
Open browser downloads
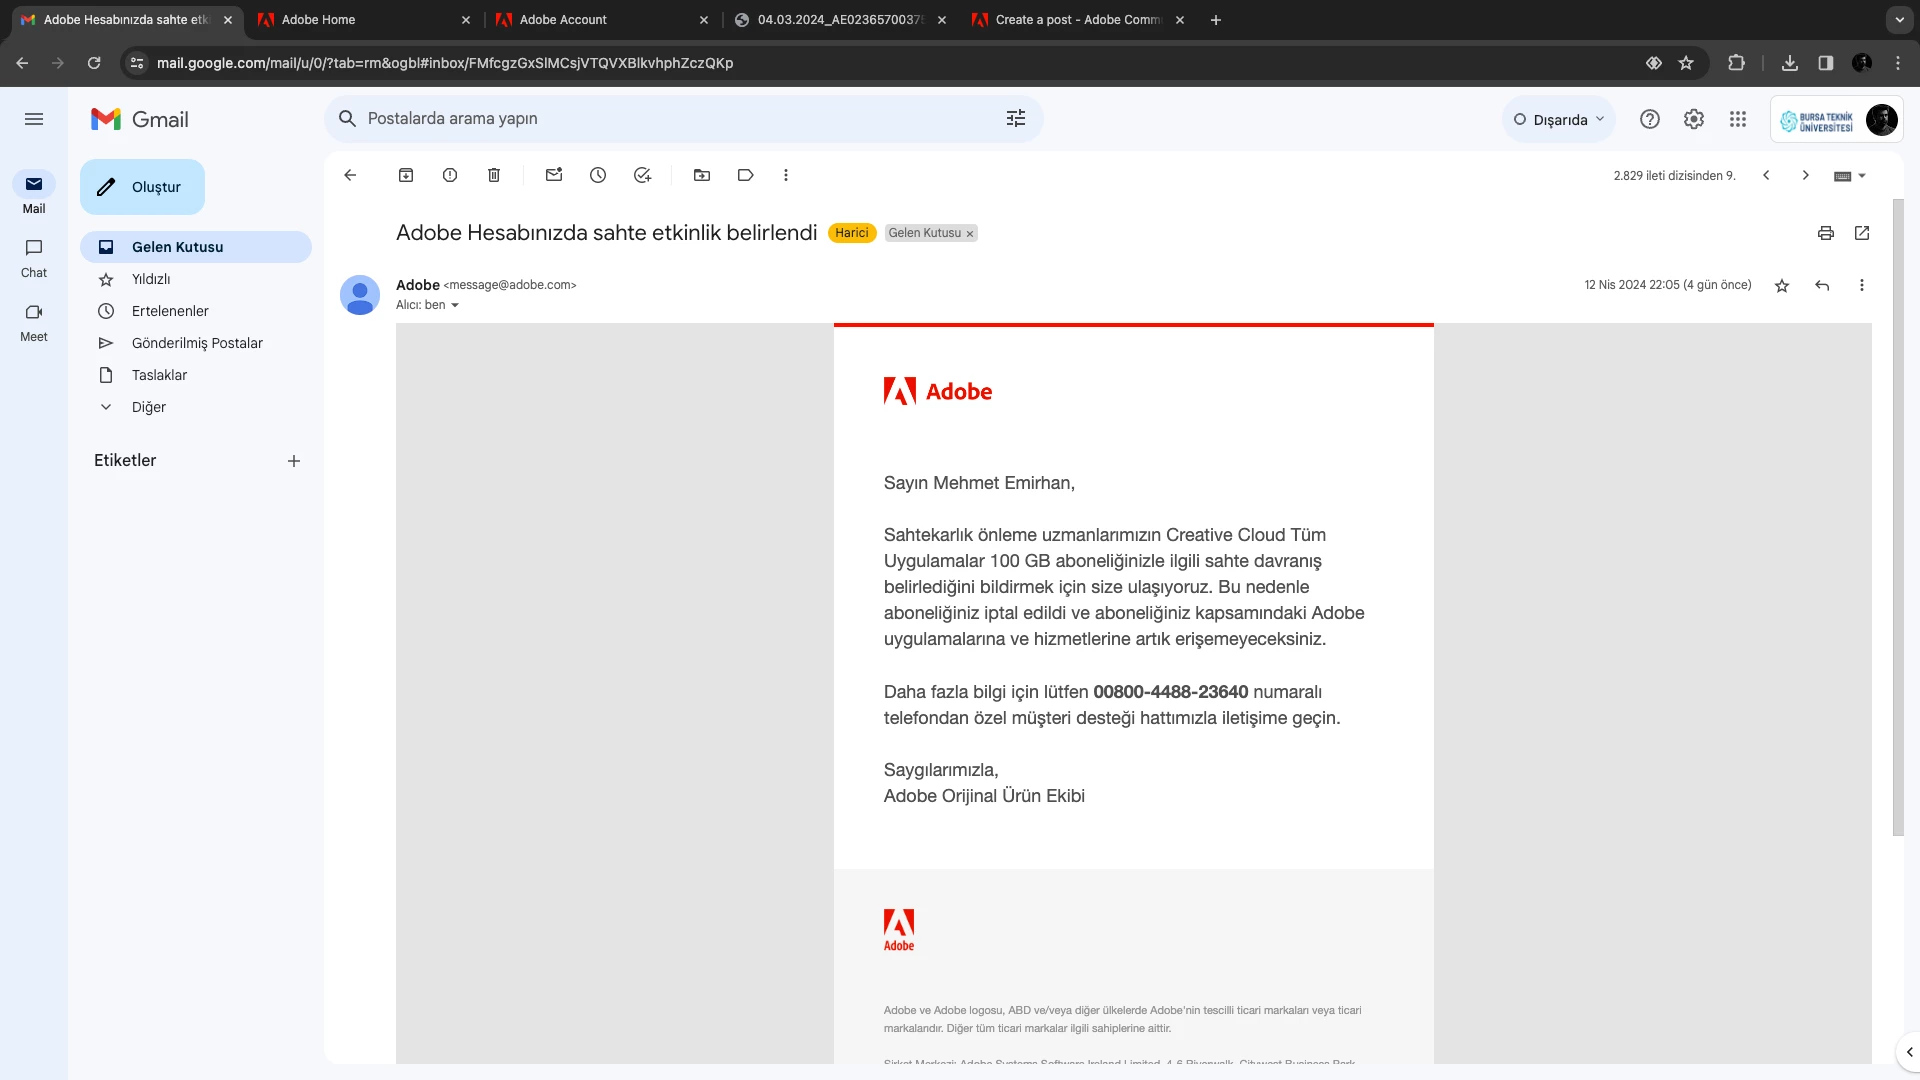tap(1790, 63)
